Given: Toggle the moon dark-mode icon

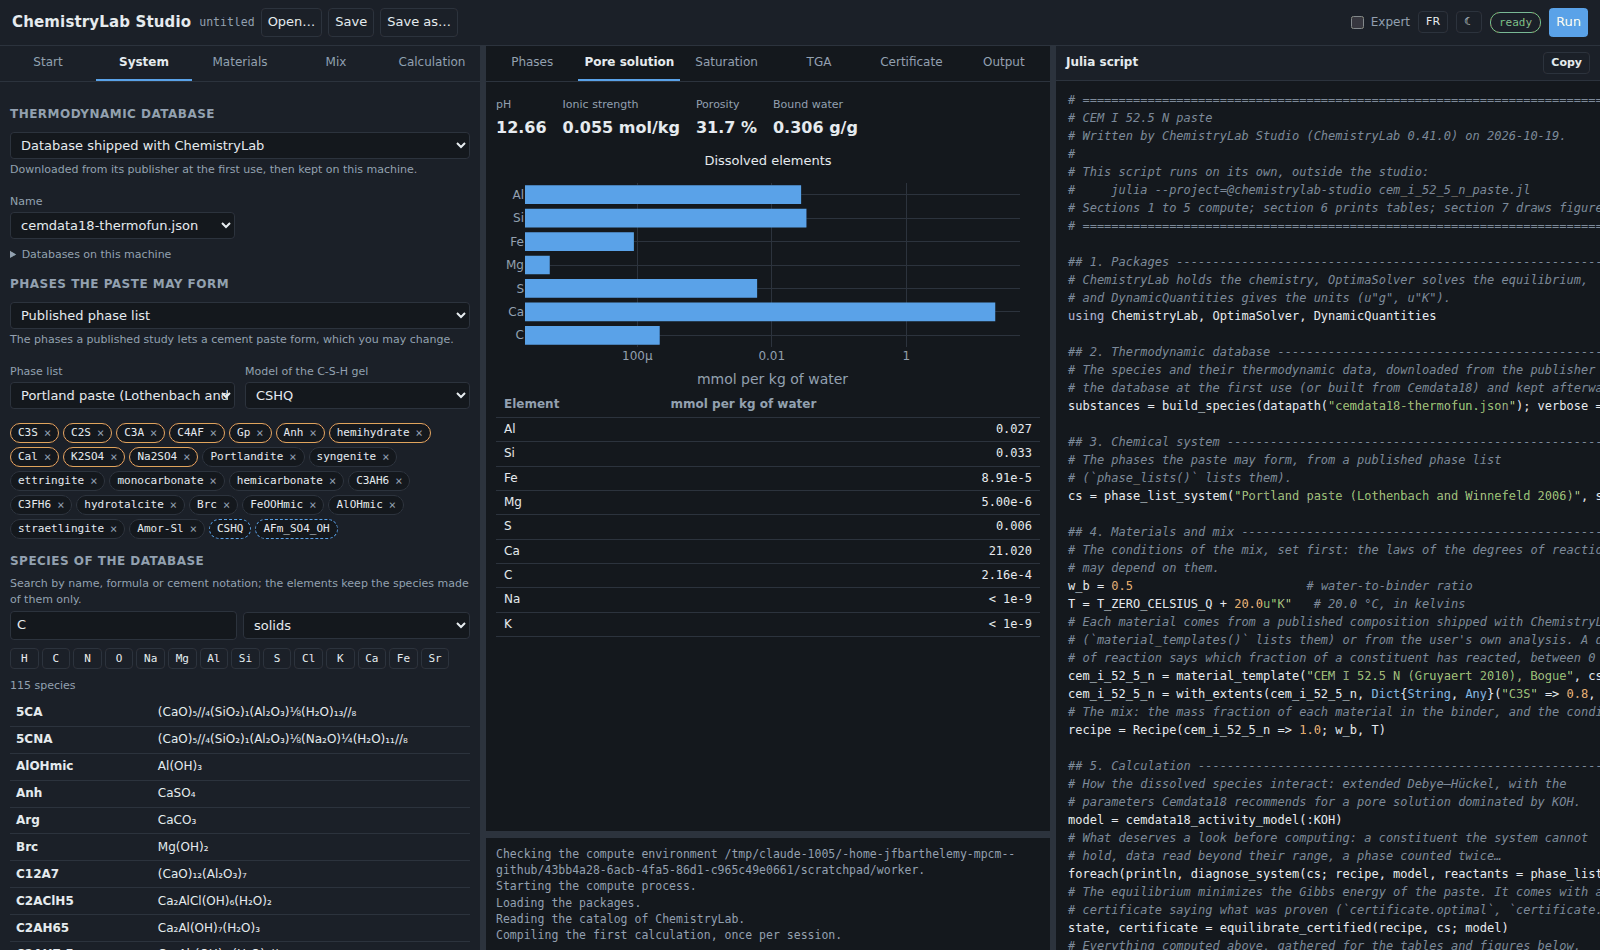Looking at the screenshot, I should 1468,22.
